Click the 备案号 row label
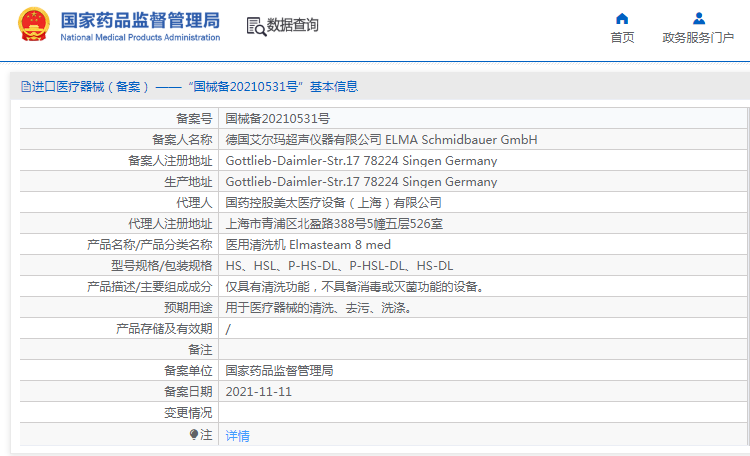The image size is (750, 456). [x=194, y=119]
